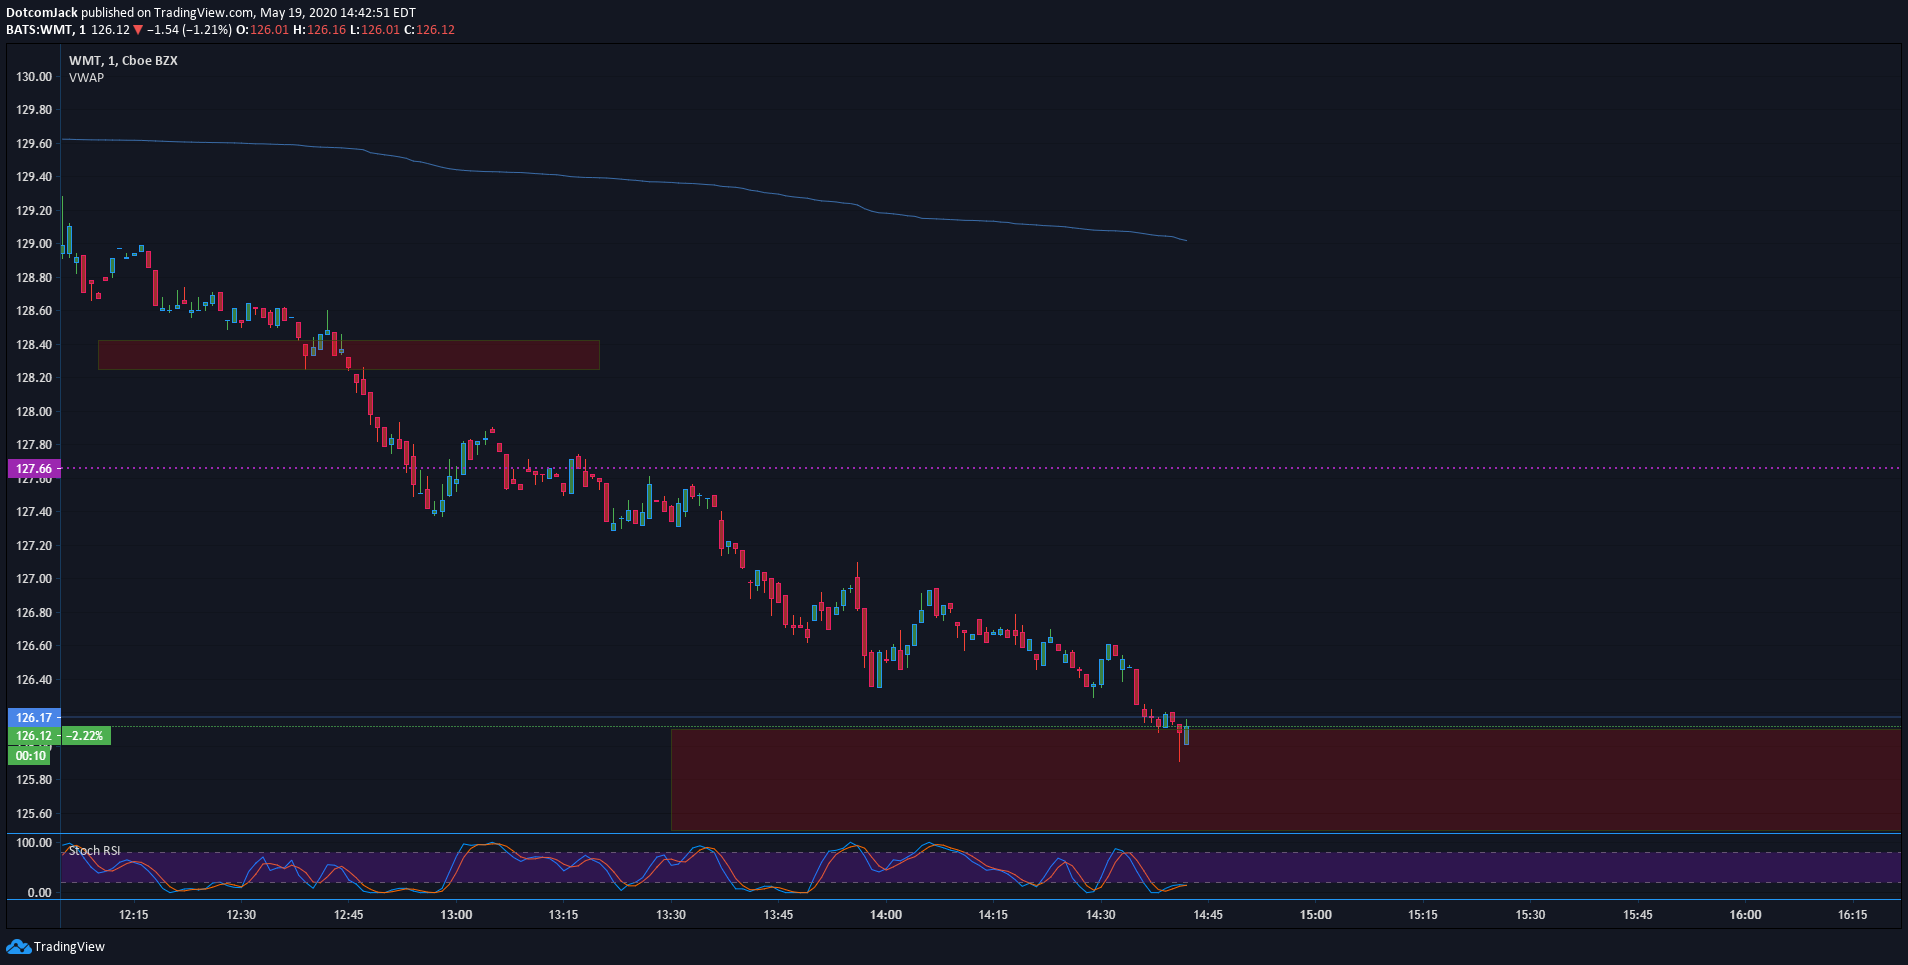Click the 127.00 price axis label
1908x965 pixels.
click(34, 578)
